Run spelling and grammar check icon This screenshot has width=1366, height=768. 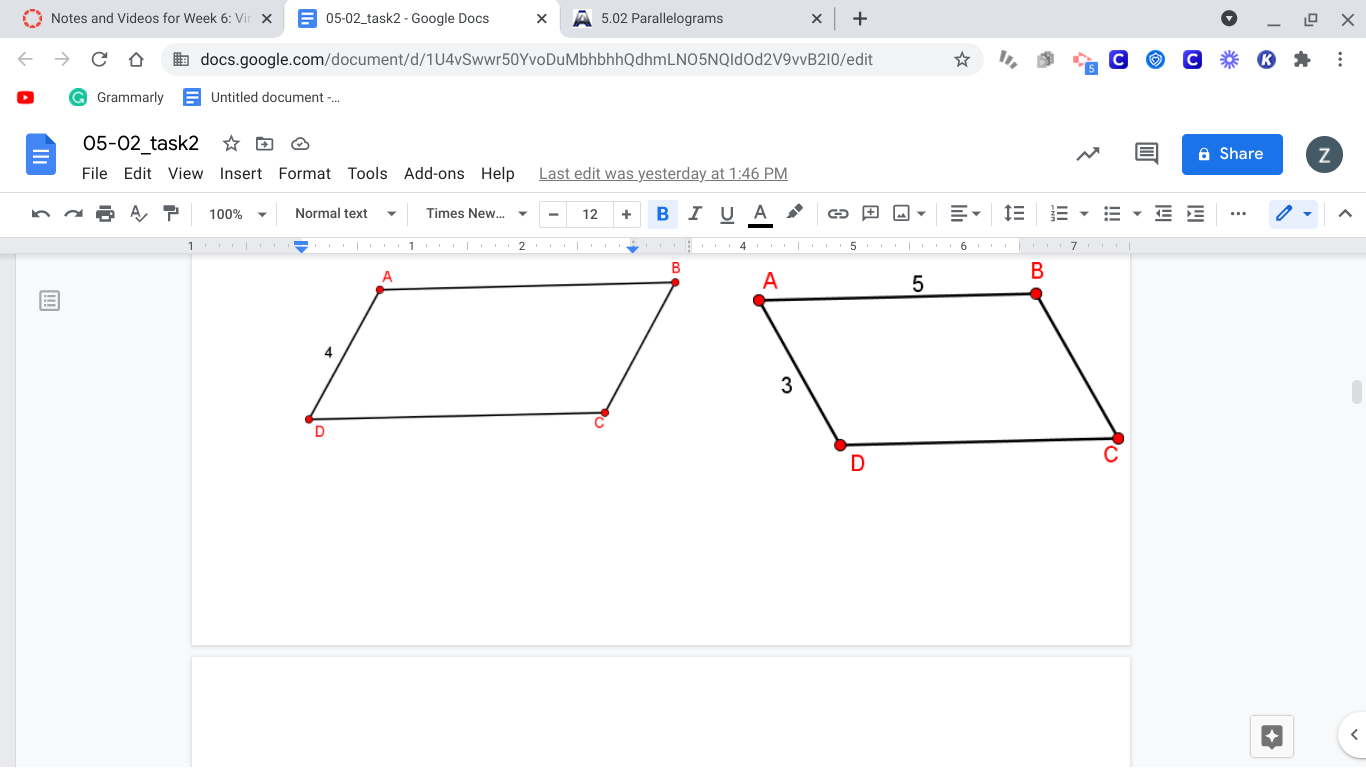(139, 213)
